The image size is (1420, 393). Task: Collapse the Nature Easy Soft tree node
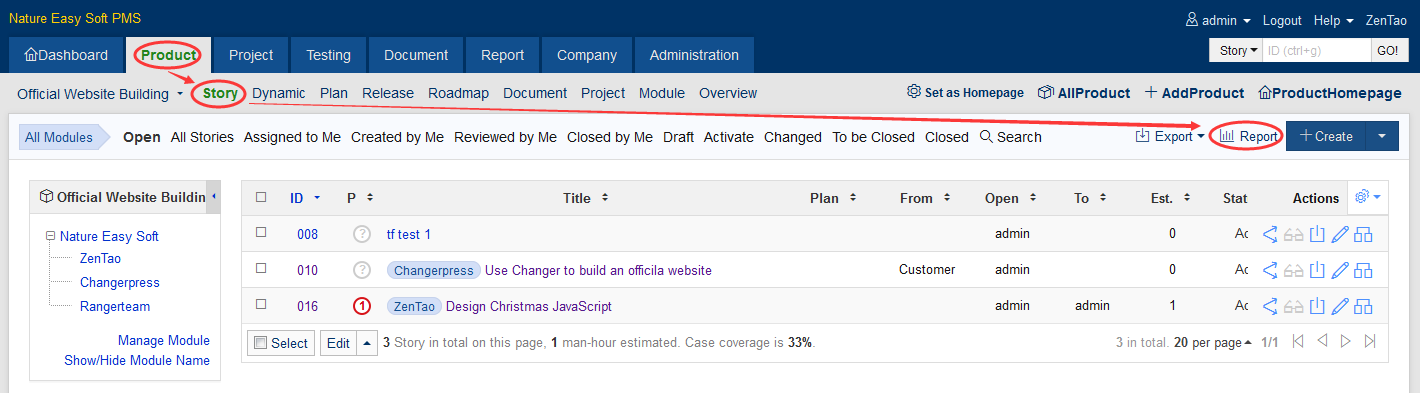50,237
